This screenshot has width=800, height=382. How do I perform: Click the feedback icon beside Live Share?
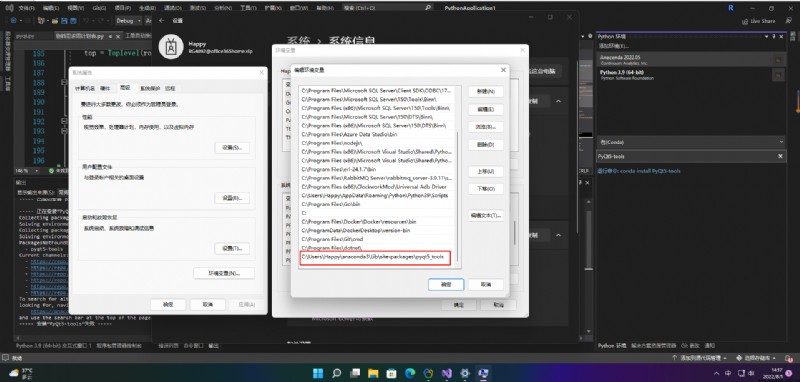tap(788, 21)
